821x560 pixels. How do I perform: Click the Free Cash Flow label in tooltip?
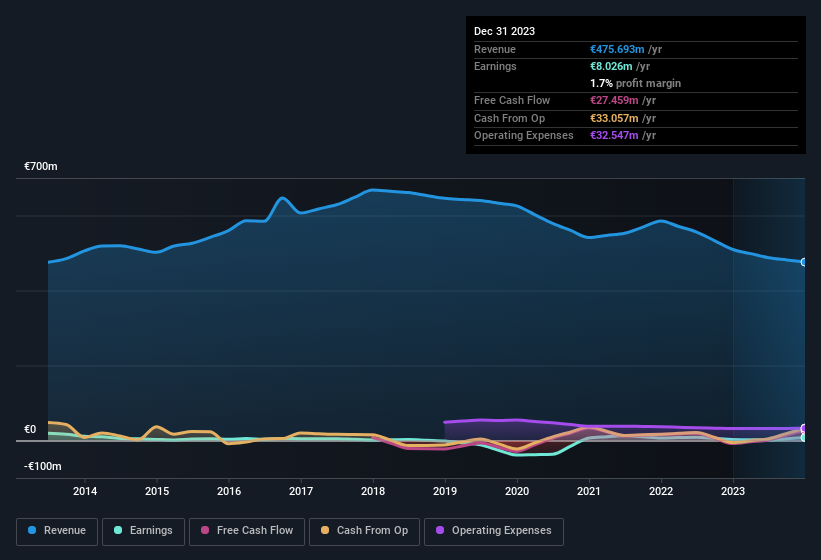[x=512, y=100]
